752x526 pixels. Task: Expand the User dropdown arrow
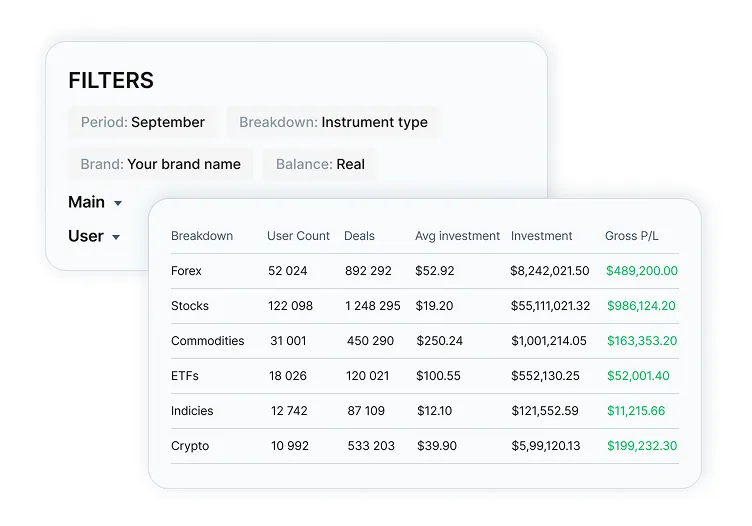(116, 237)
